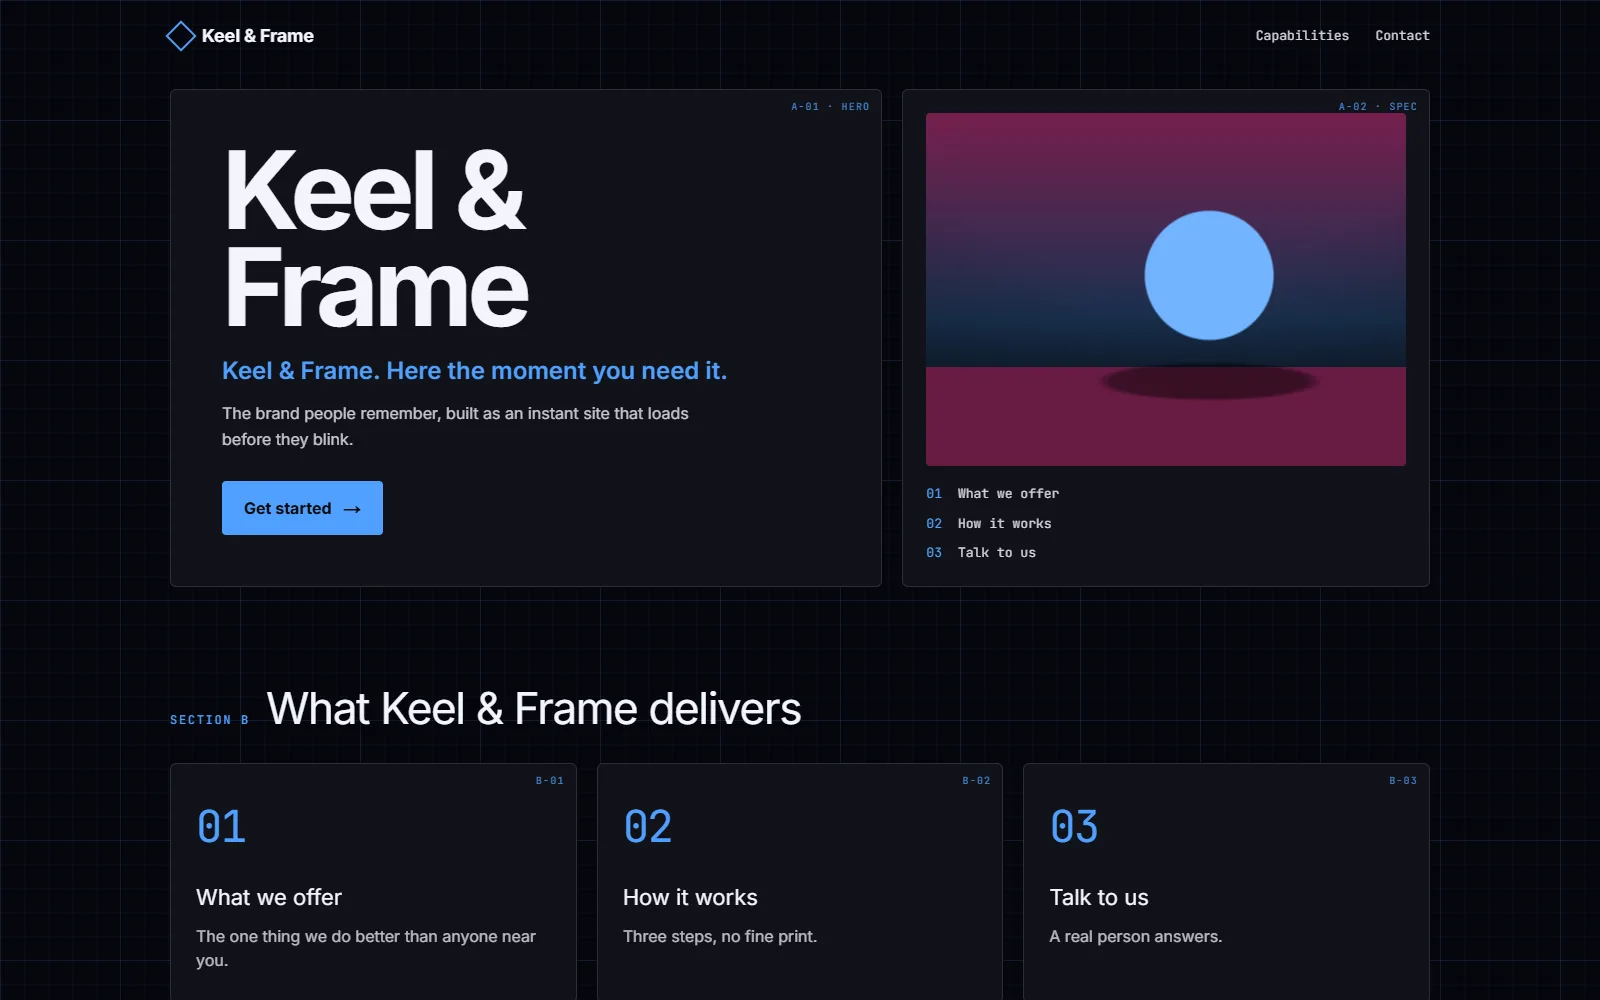This screenshot has height=1000, width=1600.
Task: Click the large 'Keel & Frame' hero heading
Action: [x=376, y=238]
